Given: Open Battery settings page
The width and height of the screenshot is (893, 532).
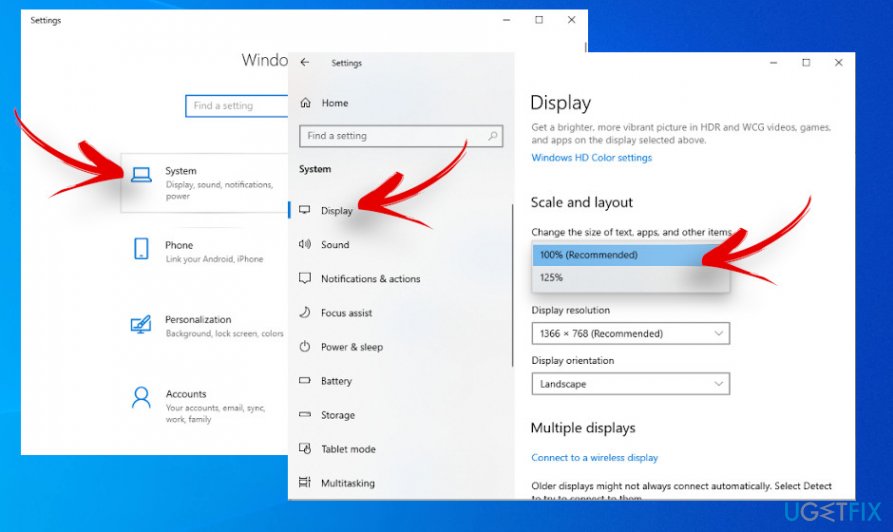Looking at the screenshot, I should 336,381.
